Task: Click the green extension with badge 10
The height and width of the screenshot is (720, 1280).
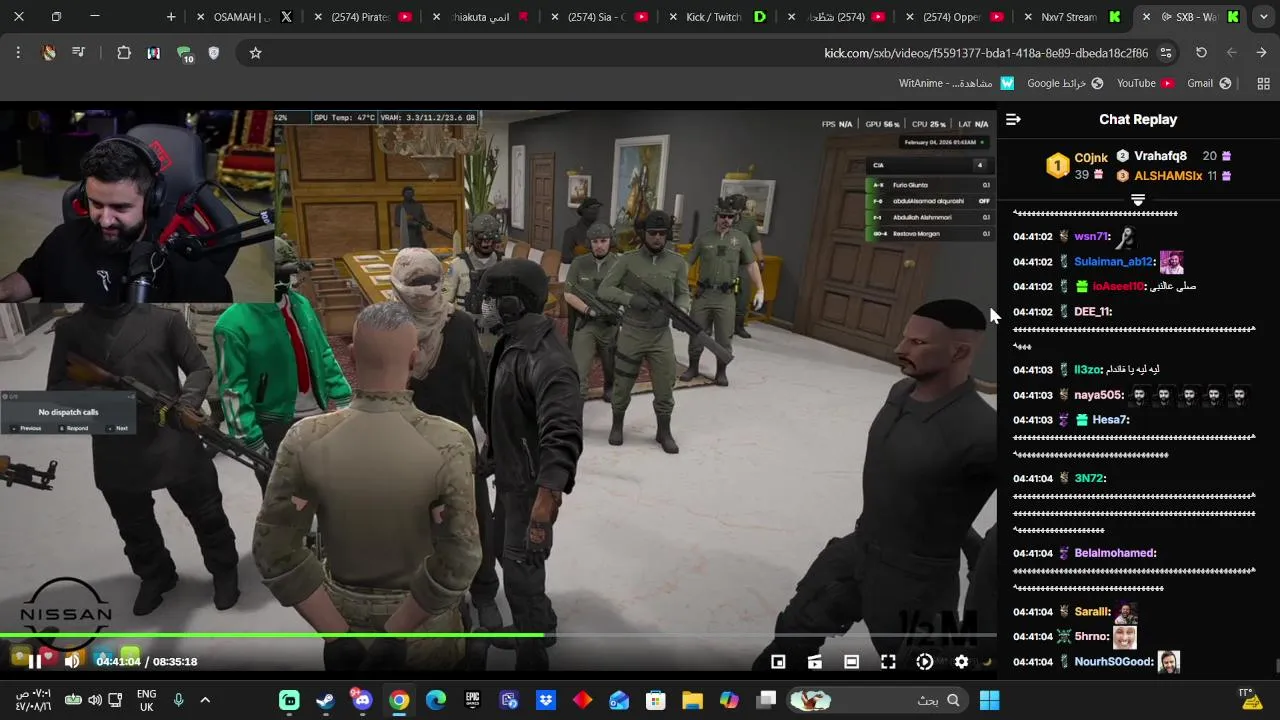Action: 184,54
